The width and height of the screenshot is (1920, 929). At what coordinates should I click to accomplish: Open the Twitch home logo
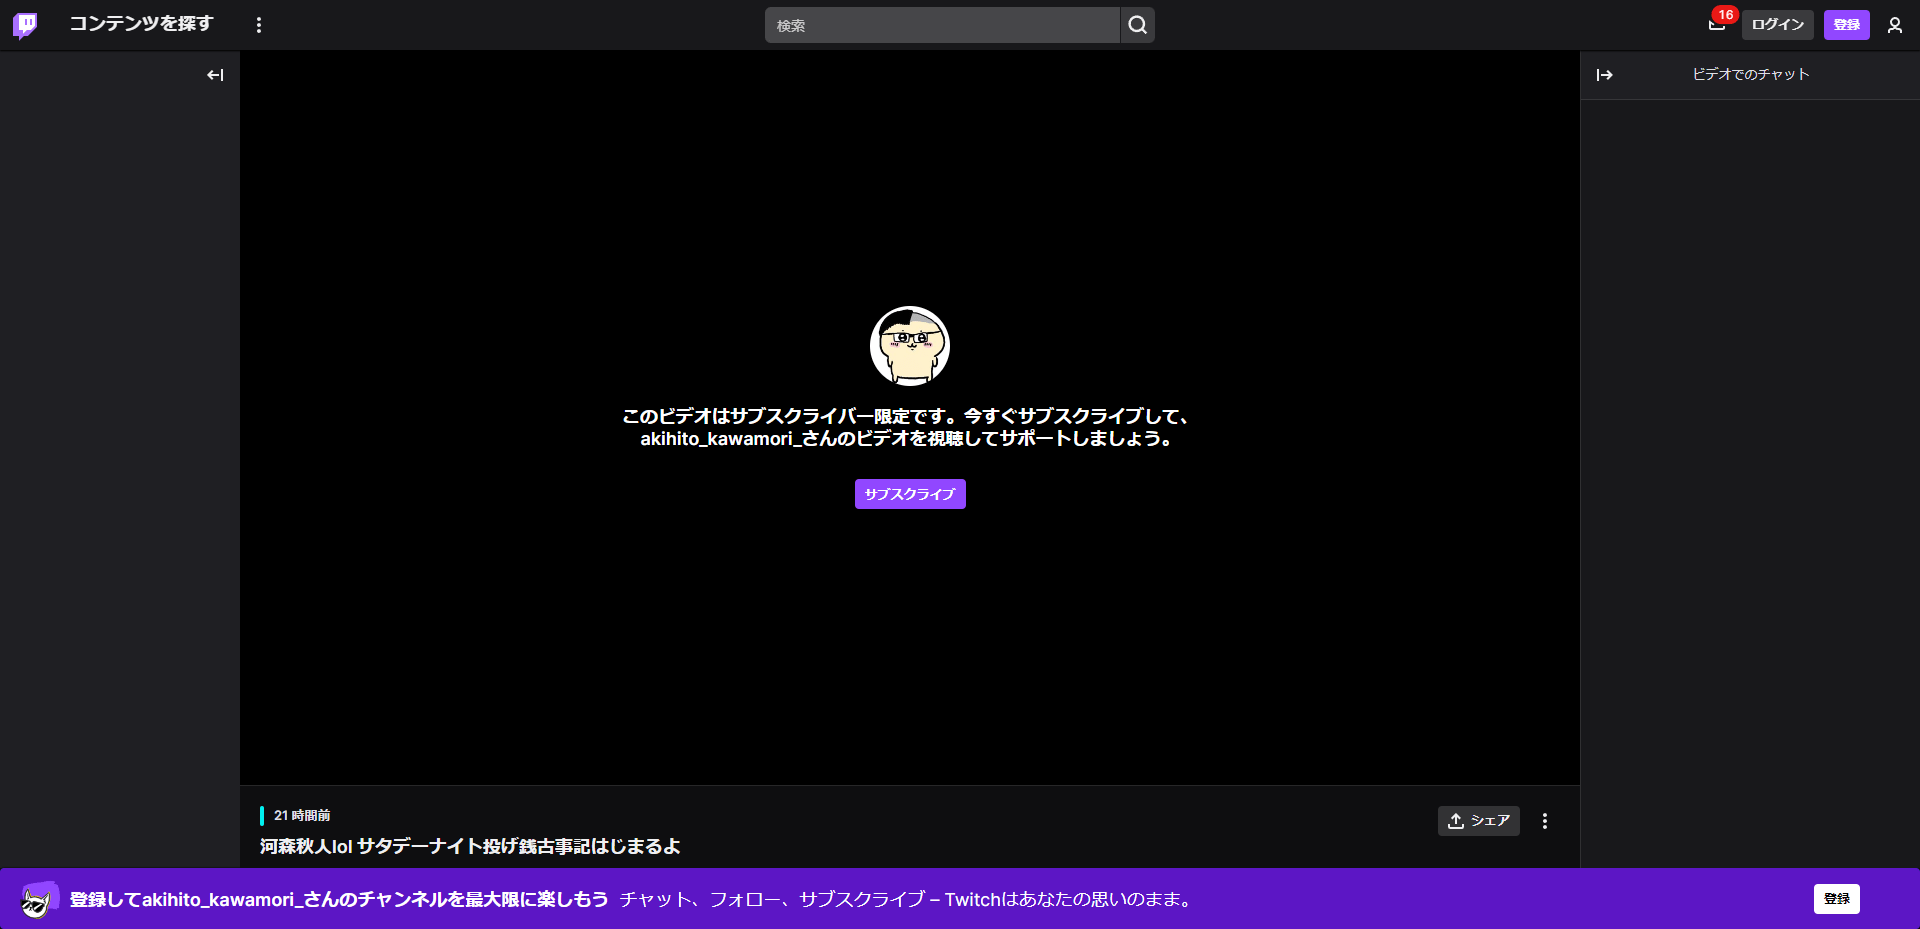point(26,25)
